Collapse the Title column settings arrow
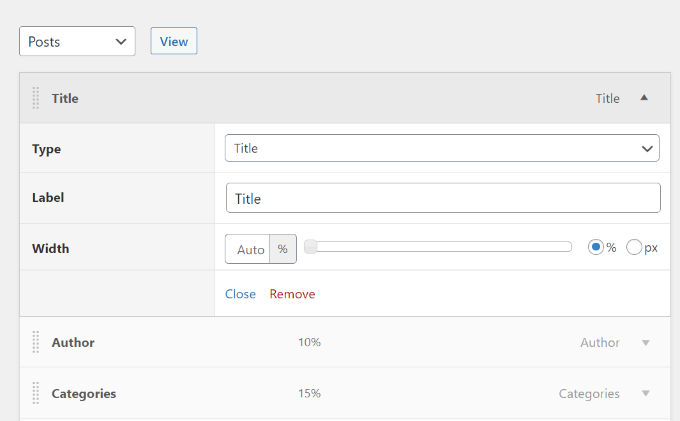680x421 pixels. pos(644,98)
